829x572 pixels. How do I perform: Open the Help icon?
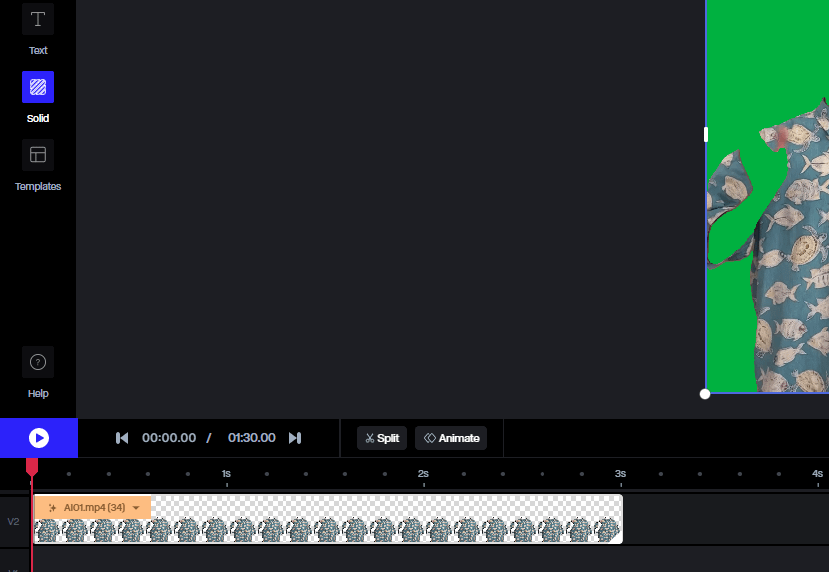[38, 362]
